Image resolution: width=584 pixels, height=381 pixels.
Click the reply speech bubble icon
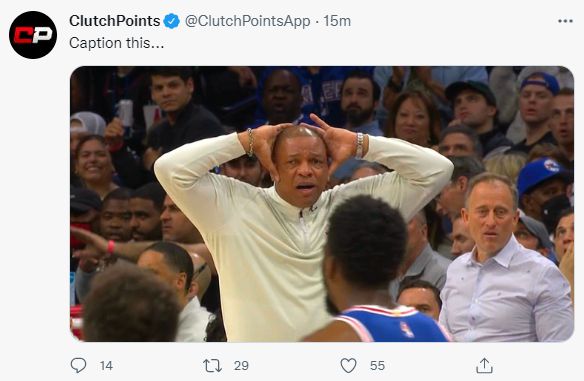[78, 365]
